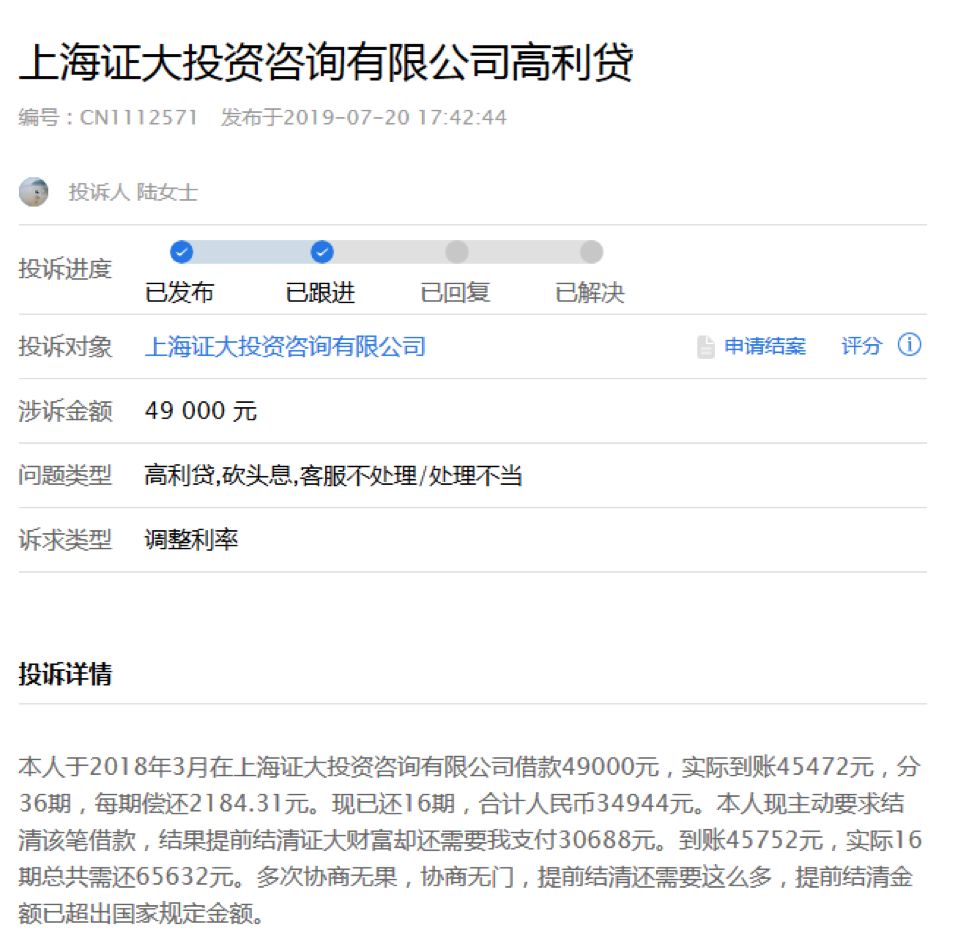Click the 已回复 status label
Image resolution: width=977 pixels, height=933 pixels.
coord(455,292)
